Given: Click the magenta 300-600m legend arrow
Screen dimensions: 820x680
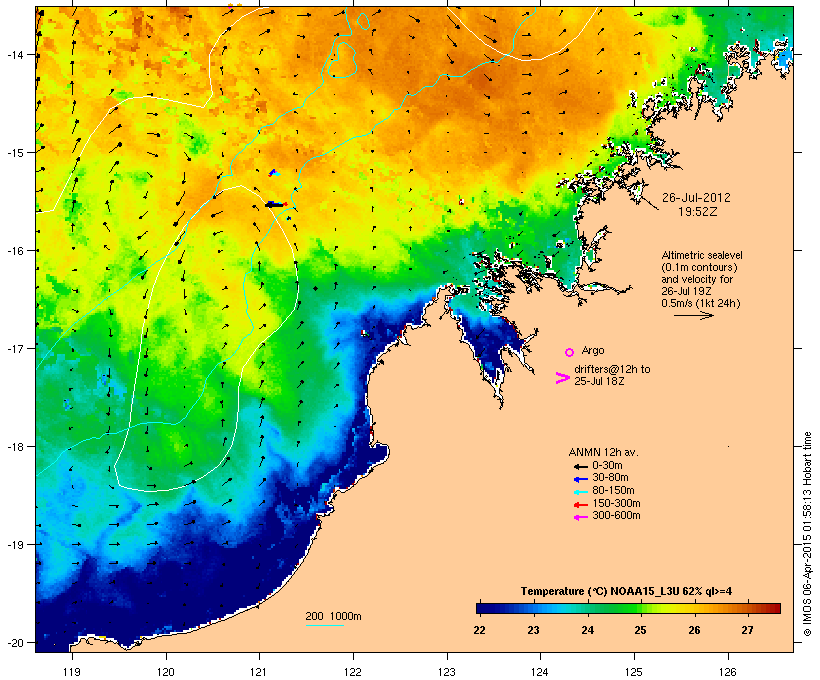Looking at the screenshot, I should (x=581, y=517).
